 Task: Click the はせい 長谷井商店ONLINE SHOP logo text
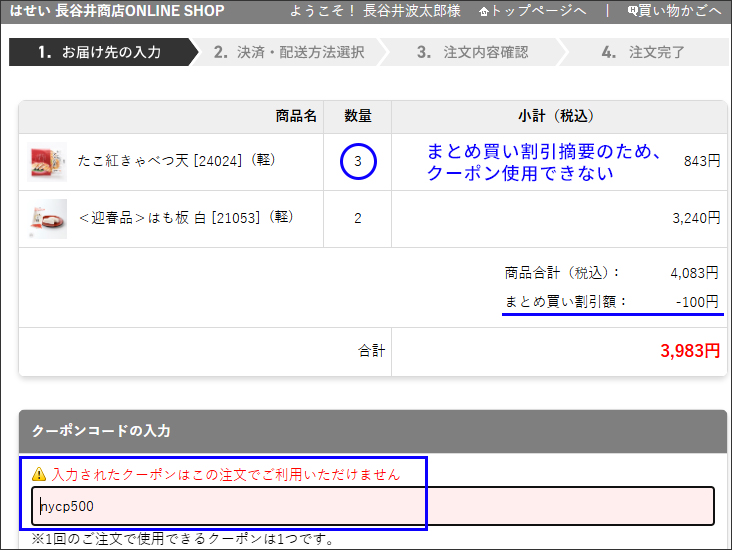coord(117,10)
